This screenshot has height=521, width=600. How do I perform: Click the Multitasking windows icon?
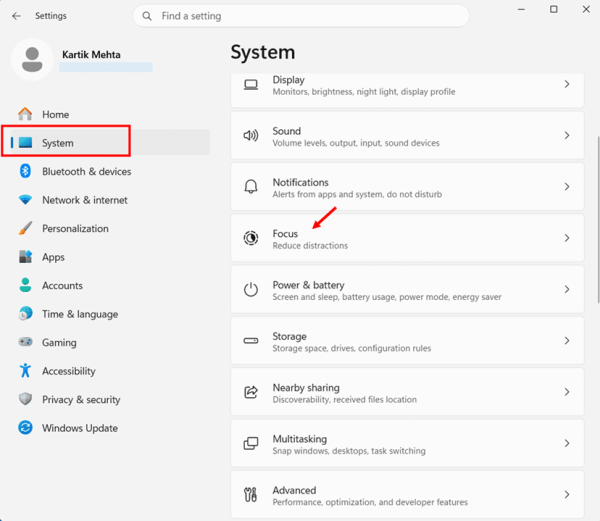251,443
